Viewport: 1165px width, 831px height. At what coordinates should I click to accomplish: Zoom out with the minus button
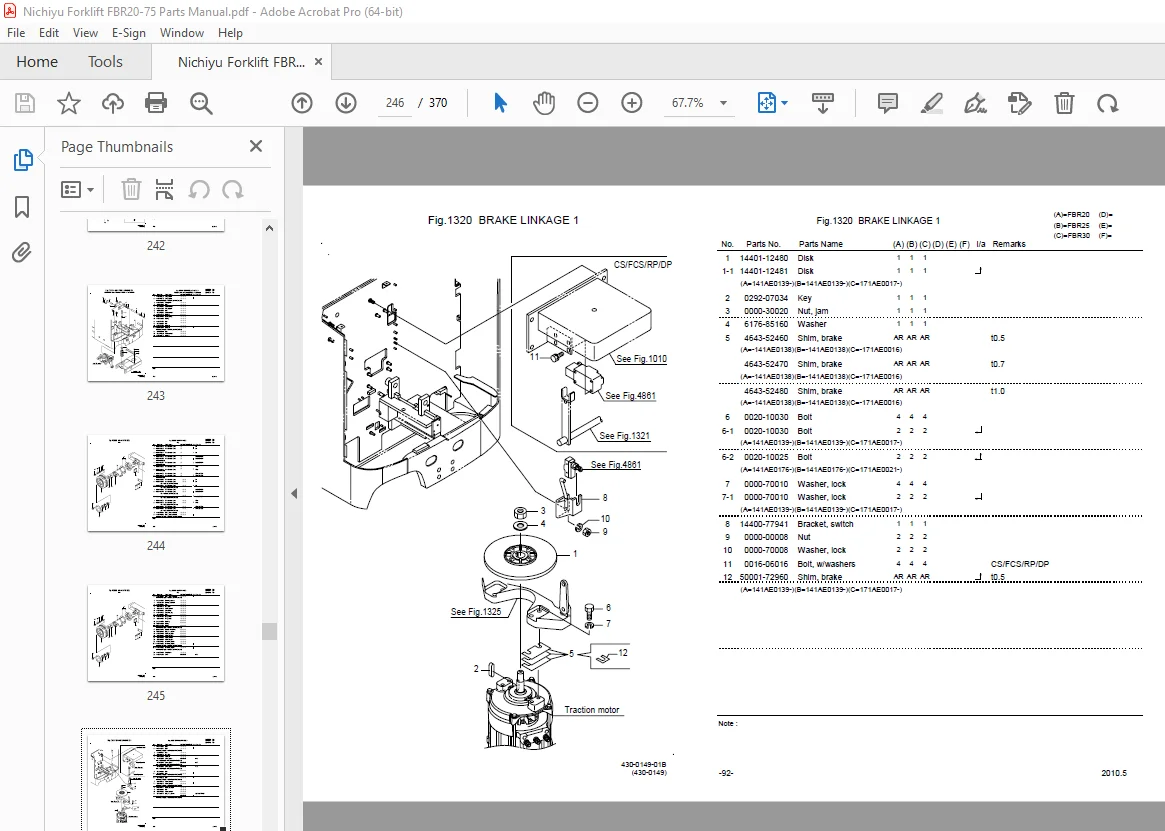[588, 103]
